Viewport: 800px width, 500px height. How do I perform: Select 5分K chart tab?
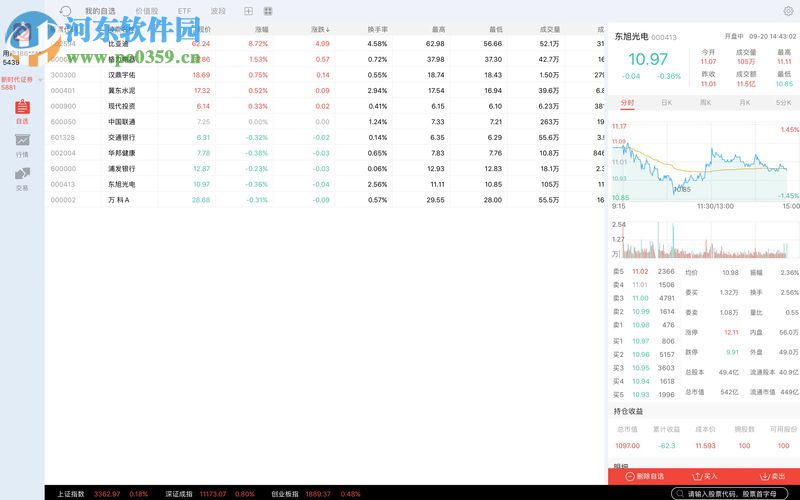point(783,103)
